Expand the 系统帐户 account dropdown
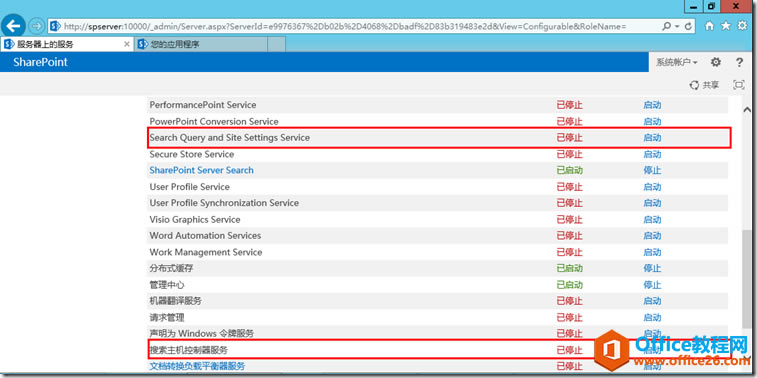The width and height of the screenshot is (757, 378). 676,62
